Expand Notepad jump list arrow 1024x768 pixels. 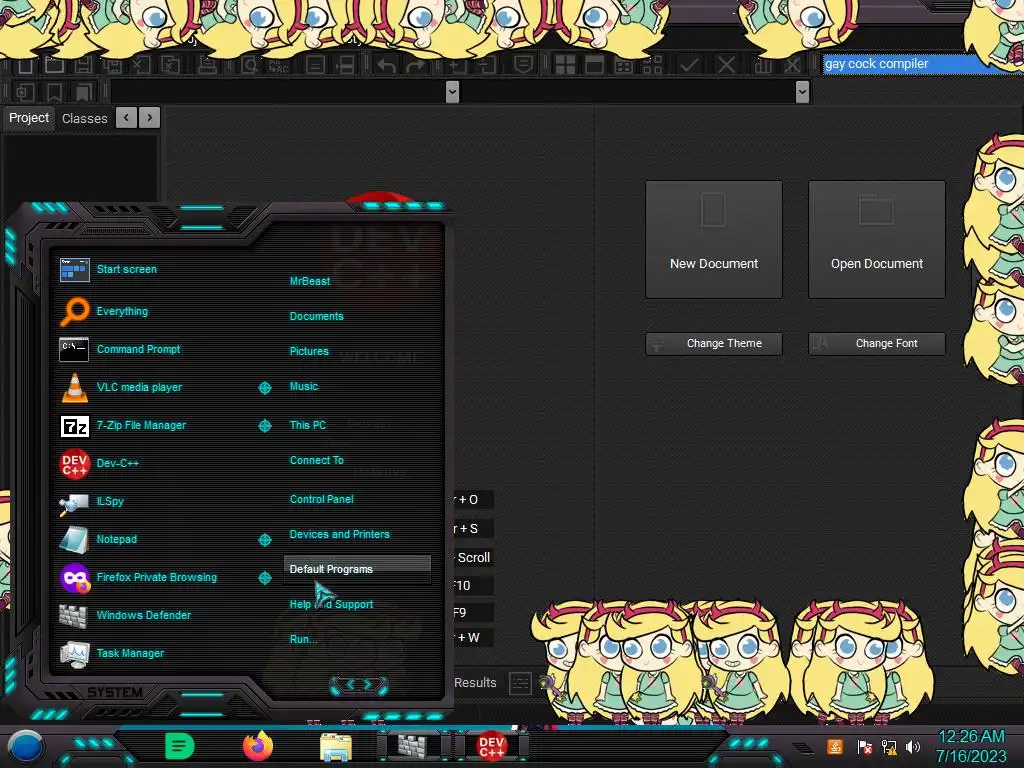tap(264, 539)
